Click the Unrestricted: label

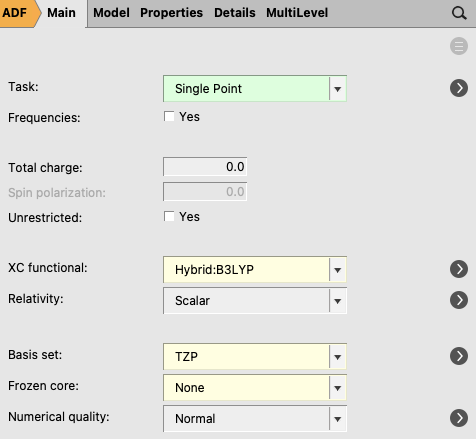pos(45,218)
